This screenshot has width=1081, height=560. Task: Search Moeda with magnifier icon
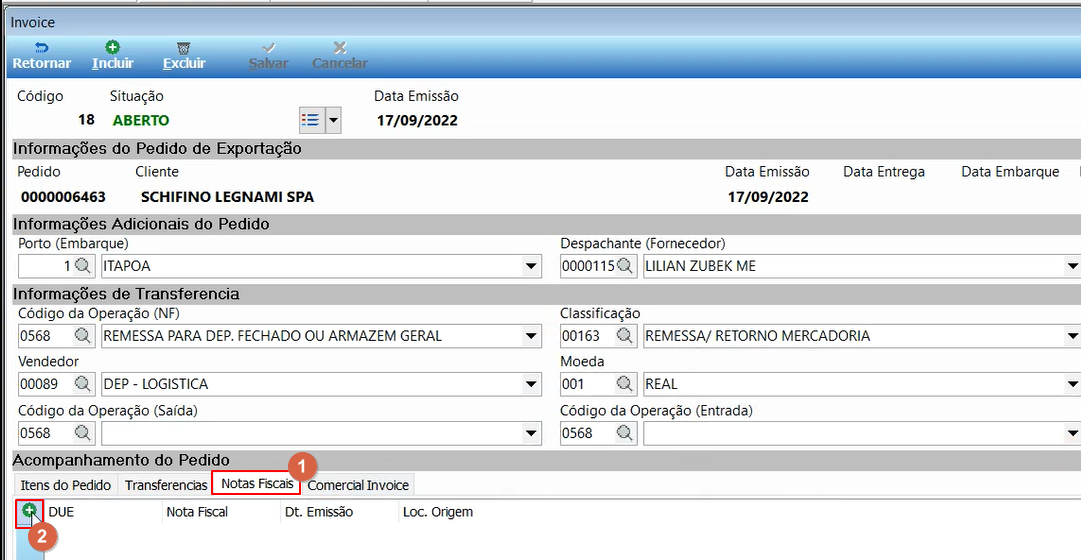[625, 384]
